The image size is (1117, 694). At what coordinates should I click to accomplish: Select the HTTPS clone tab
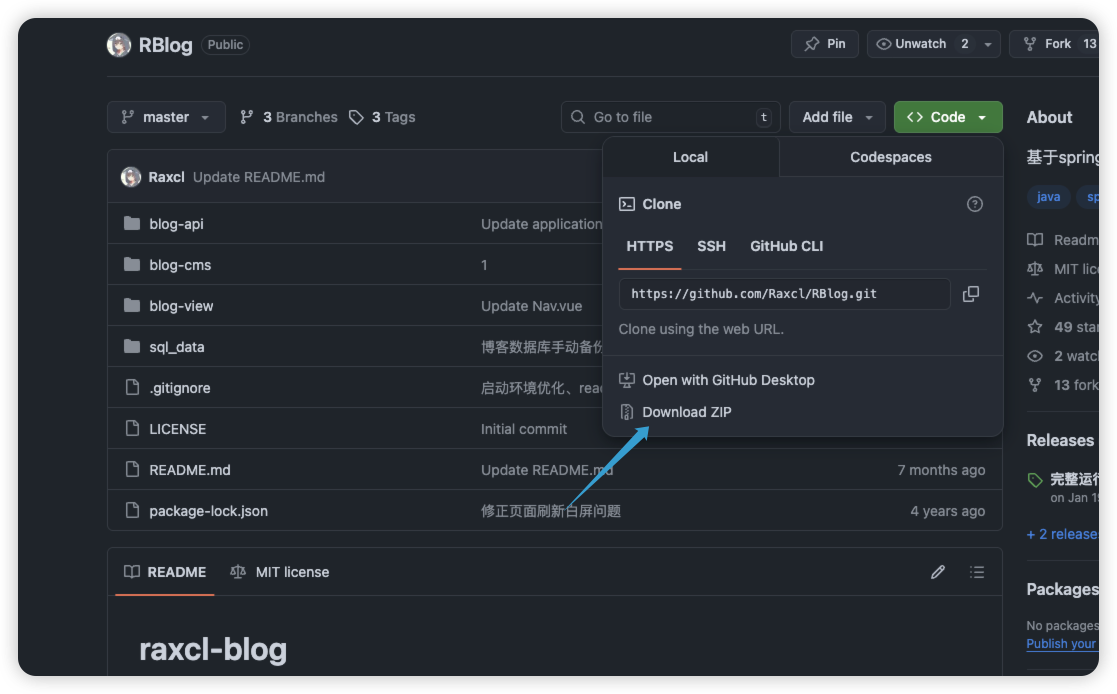[x=650, y=246]
